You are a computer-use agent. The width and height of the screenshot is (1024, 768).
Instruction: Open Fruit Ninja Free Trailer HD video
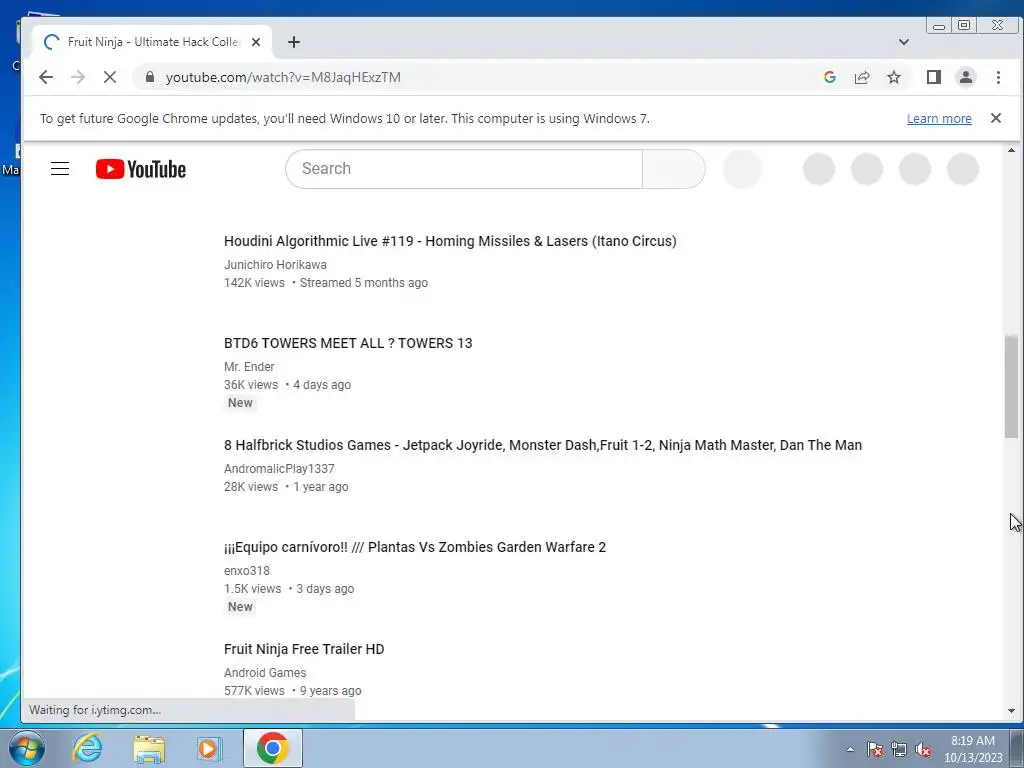304,648
